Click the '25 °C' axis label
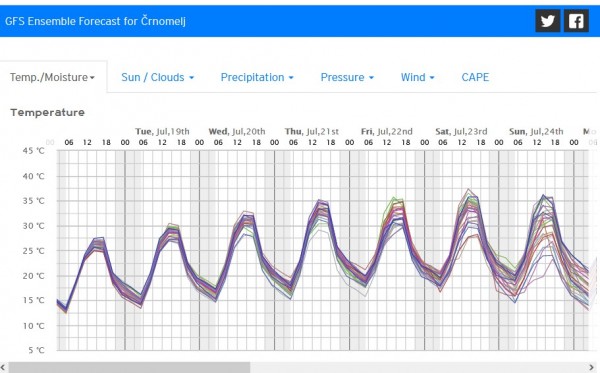600x373 pixels. pos(34,251)
